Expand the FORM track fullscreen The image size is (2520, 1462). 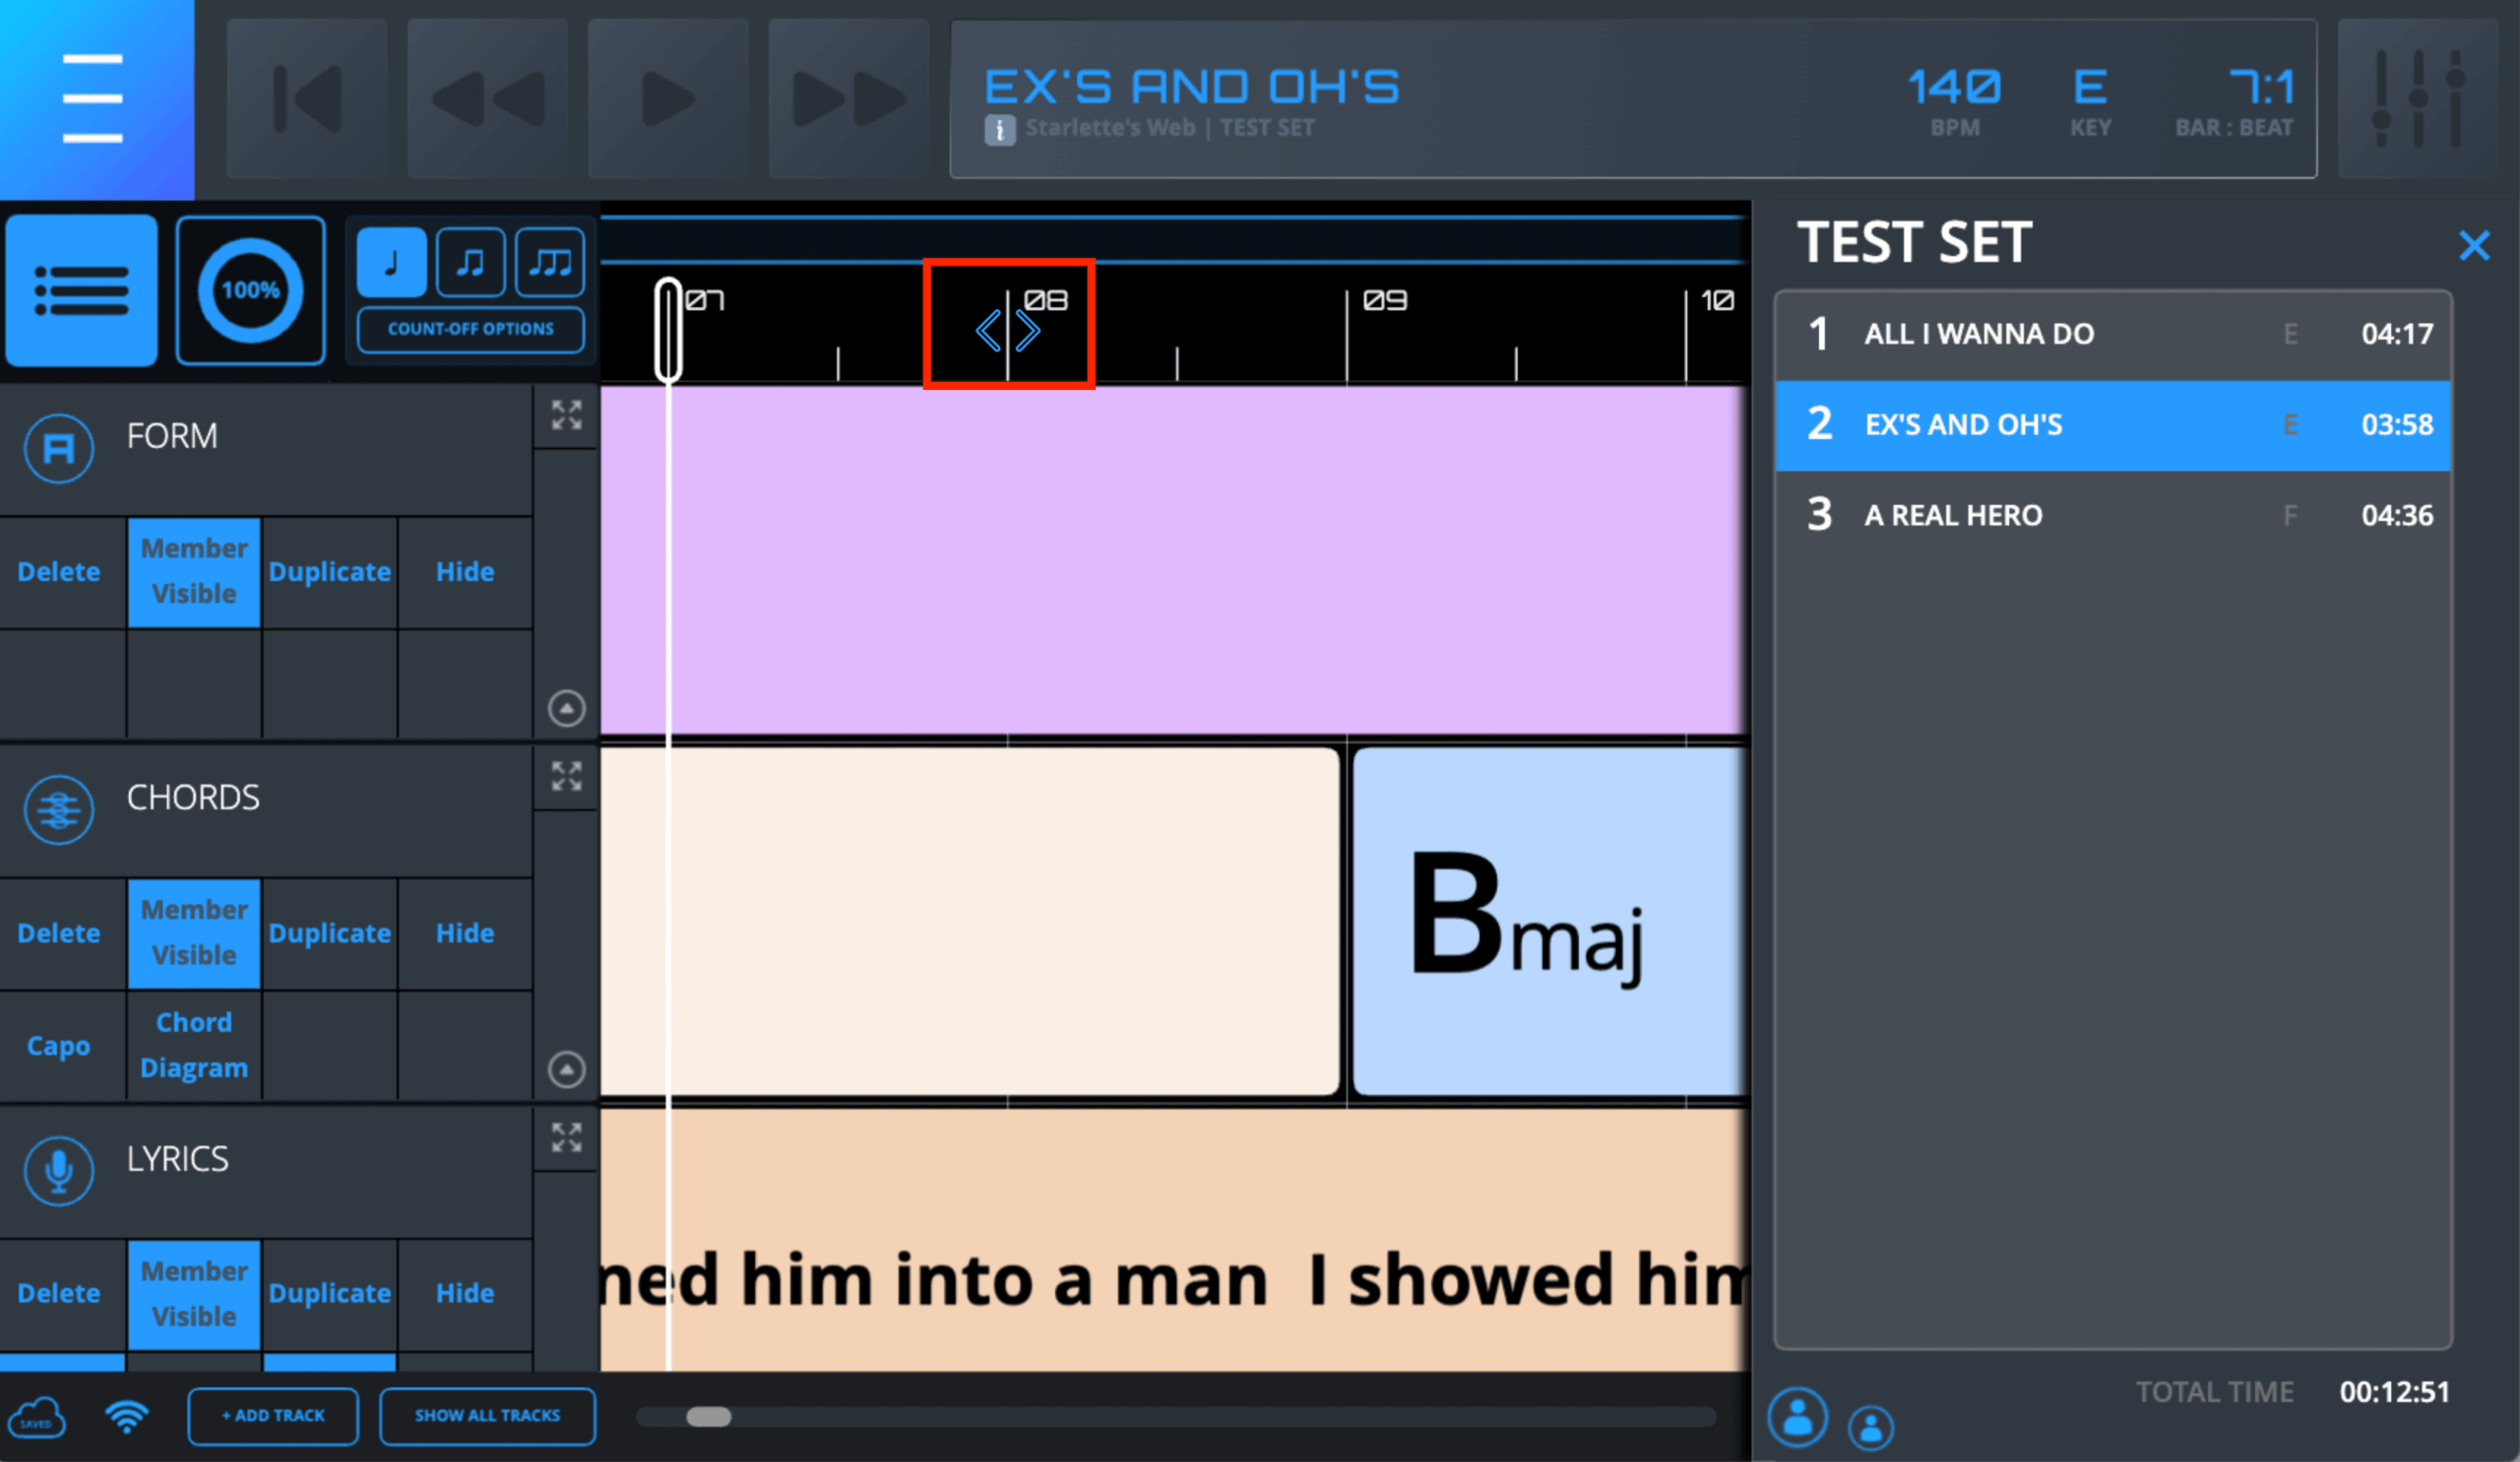[566, 415]
